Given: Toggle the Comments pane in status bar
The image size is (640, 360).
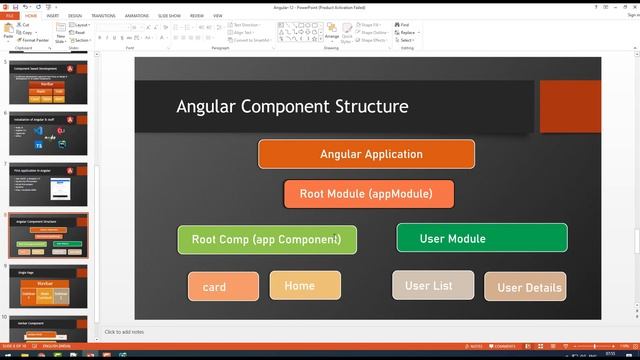Looking at the screenshot, I should coord(502,346).
